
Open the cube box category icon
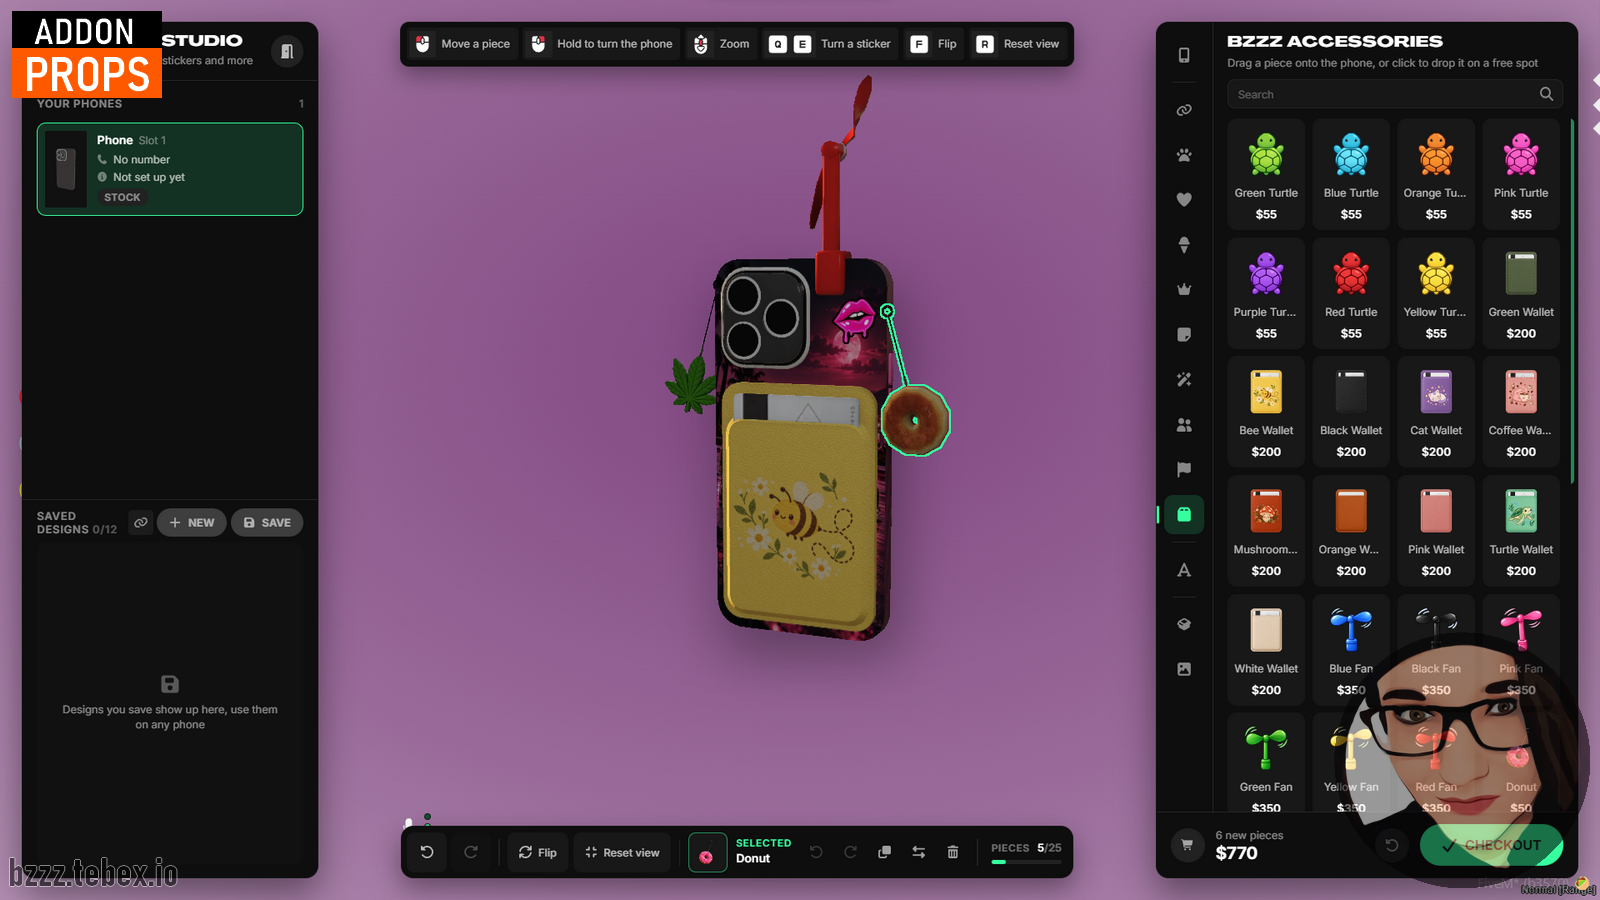(x=1184, y=624)
